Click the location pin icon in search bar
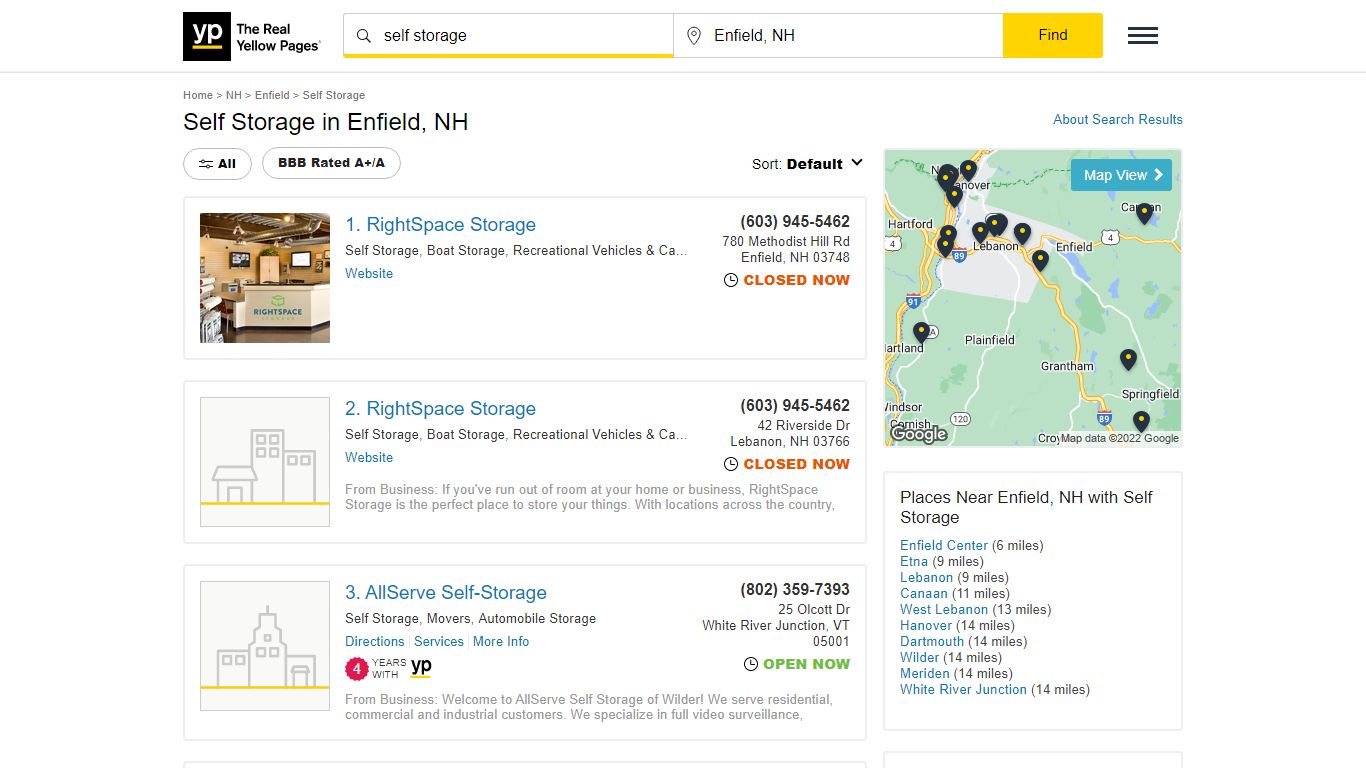Image resolution: width=1366 pixels, height=768 pixels. [x=694, y=36]
